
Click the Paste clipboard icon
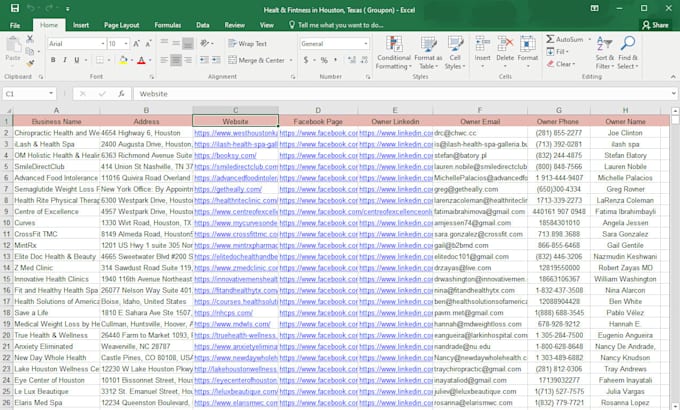(x=13, y=45)
